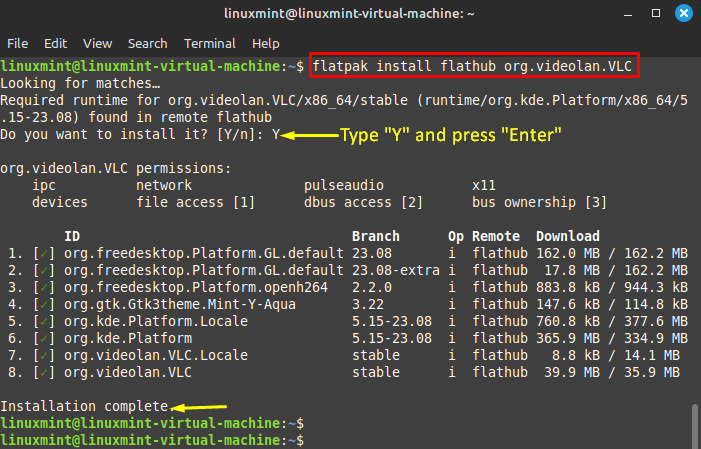Open the Help menu
Screen dimensions: 701x449
[266, 44]
